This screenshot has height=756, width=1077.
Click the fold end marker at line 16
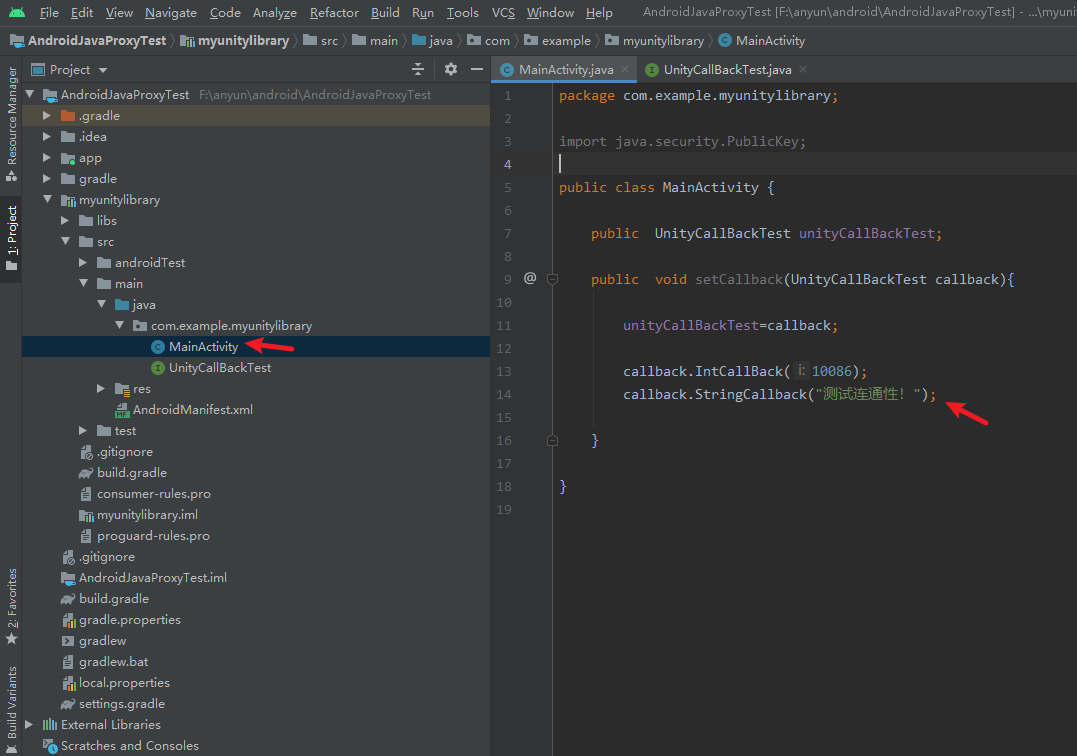point(552,440)
